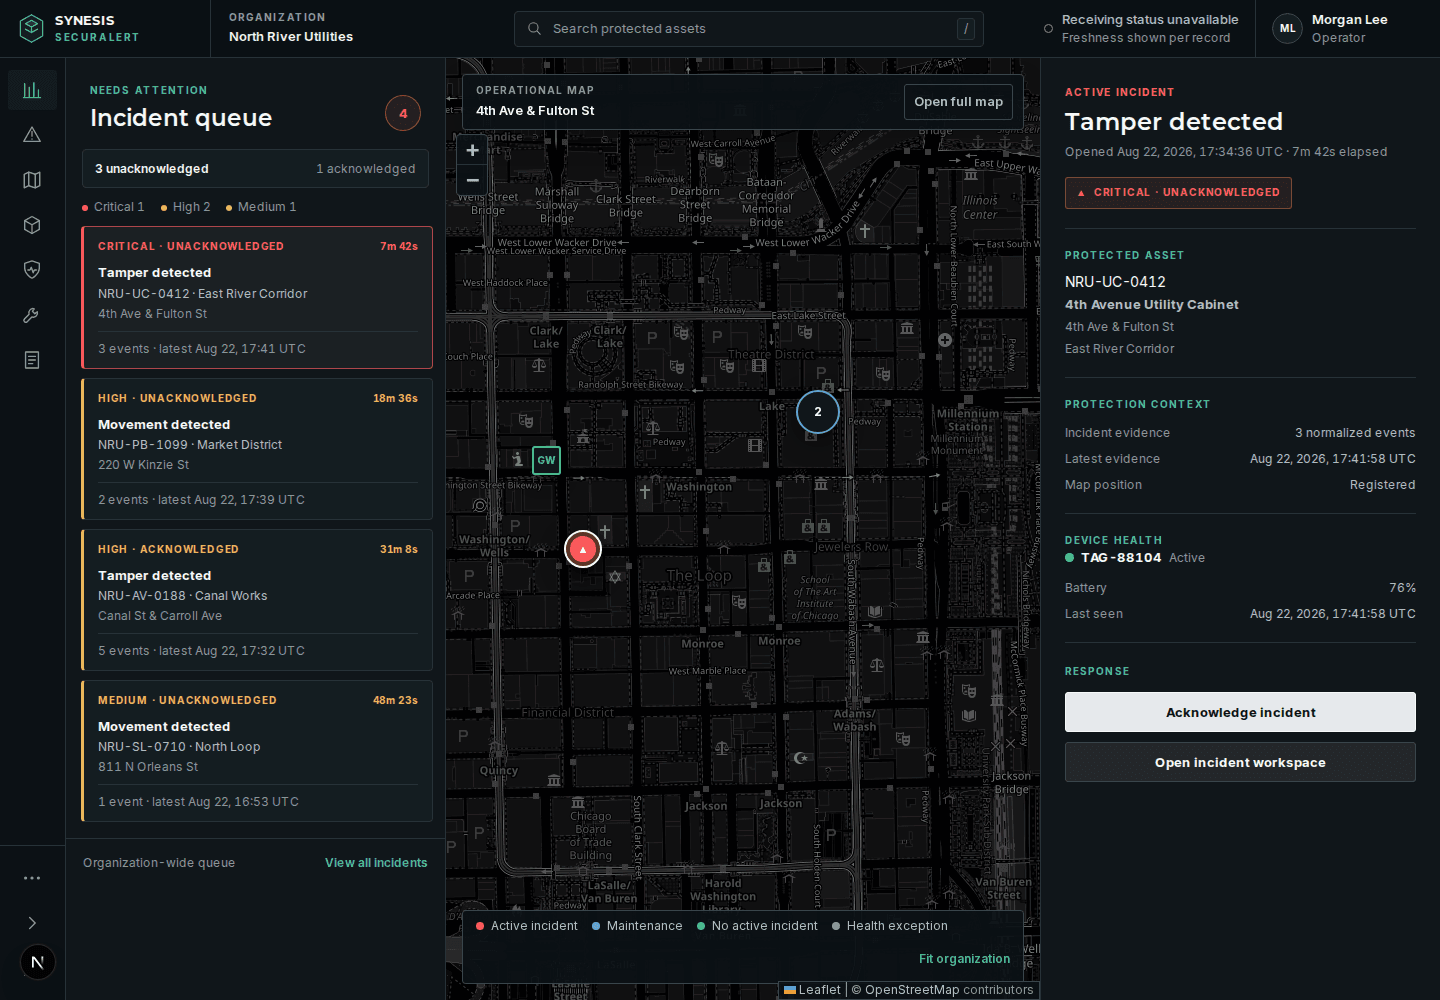This screenshot has width=1440, height=1000.
Task: Open View all incidents link
Action: pyautogui.click(x=376, y=863)
